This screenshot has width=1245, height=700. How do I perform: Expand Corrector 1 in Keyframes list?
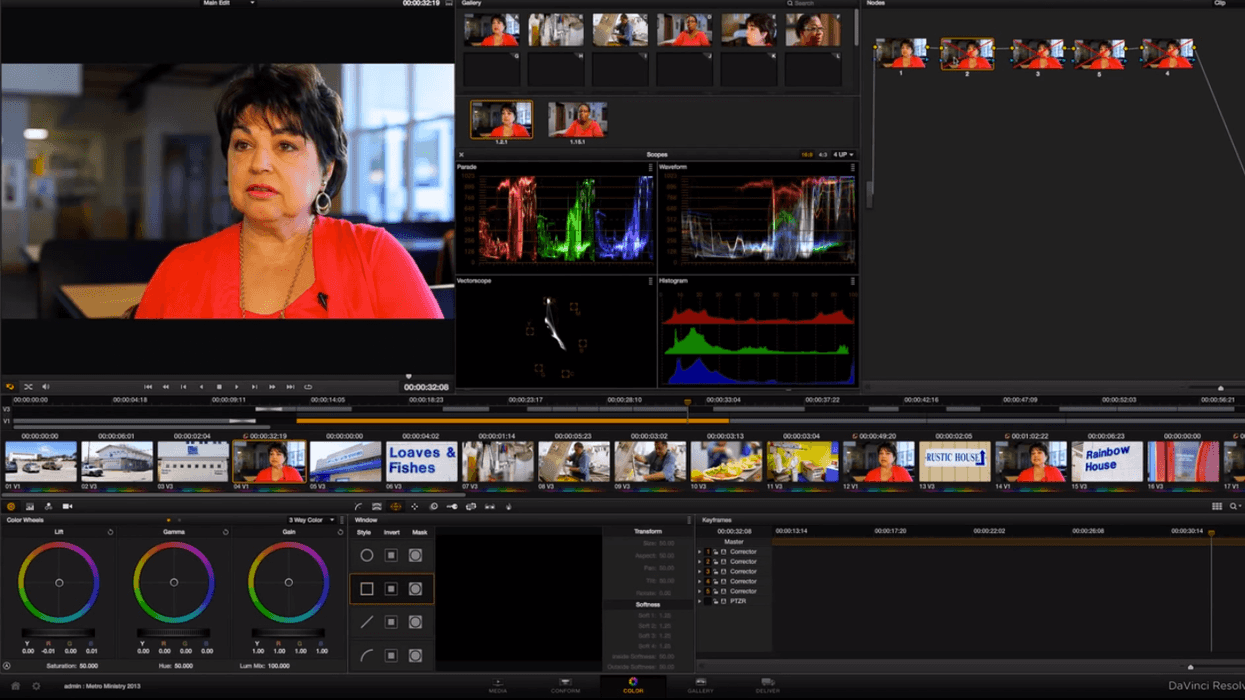pyautogui.click(x=700, y=552)
